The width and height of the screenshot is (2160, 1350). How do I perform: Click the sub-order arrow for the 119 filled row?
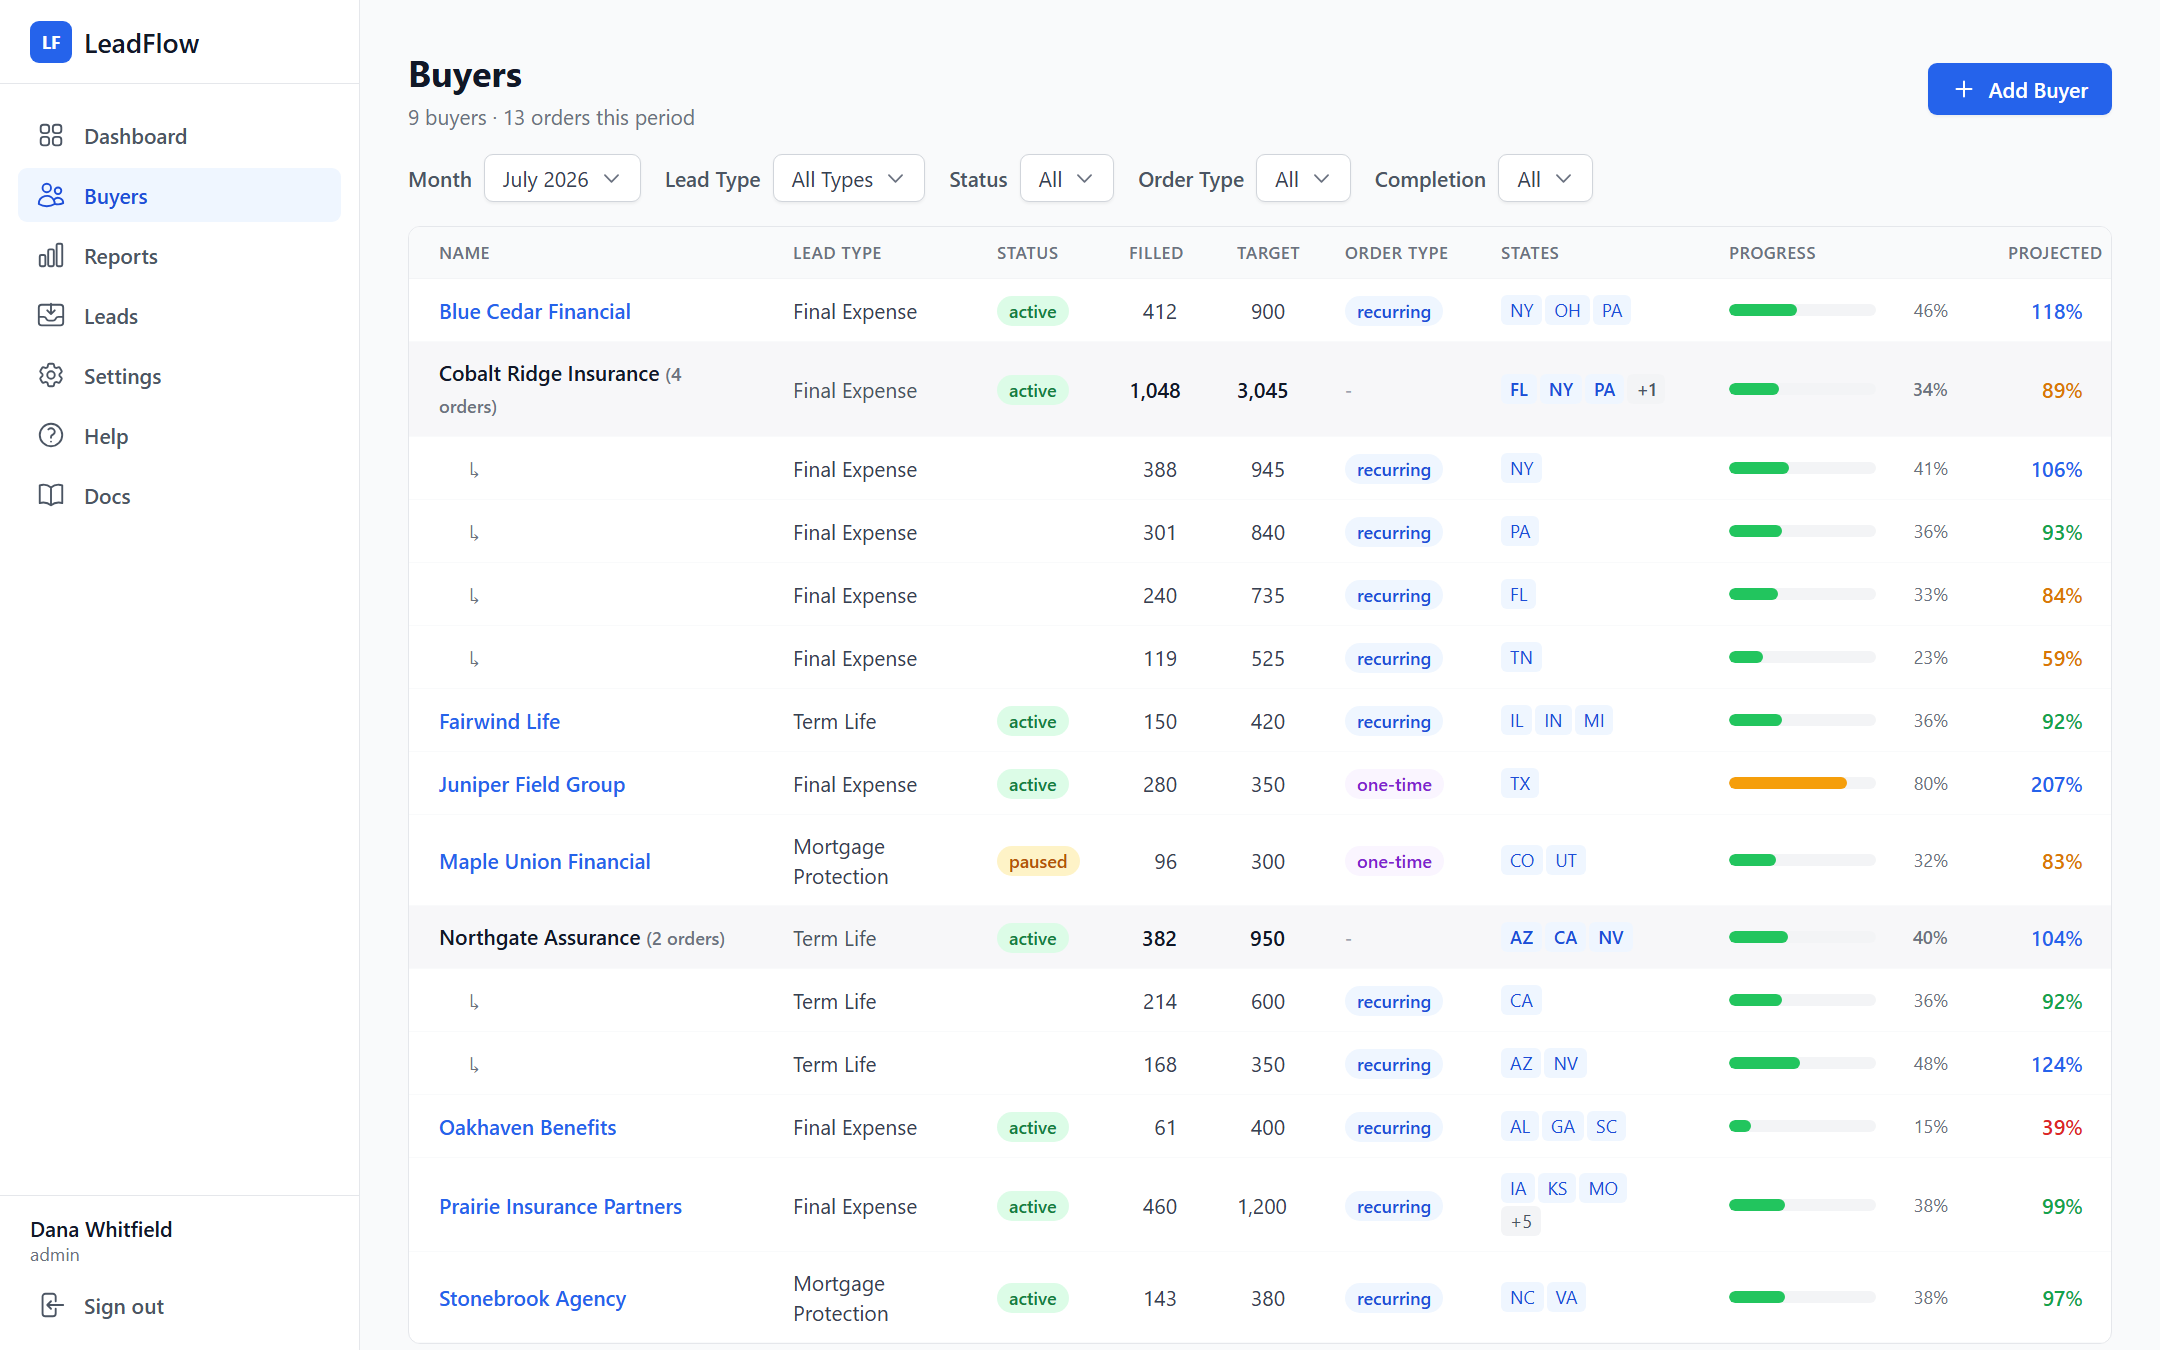(x=474, y=659)
